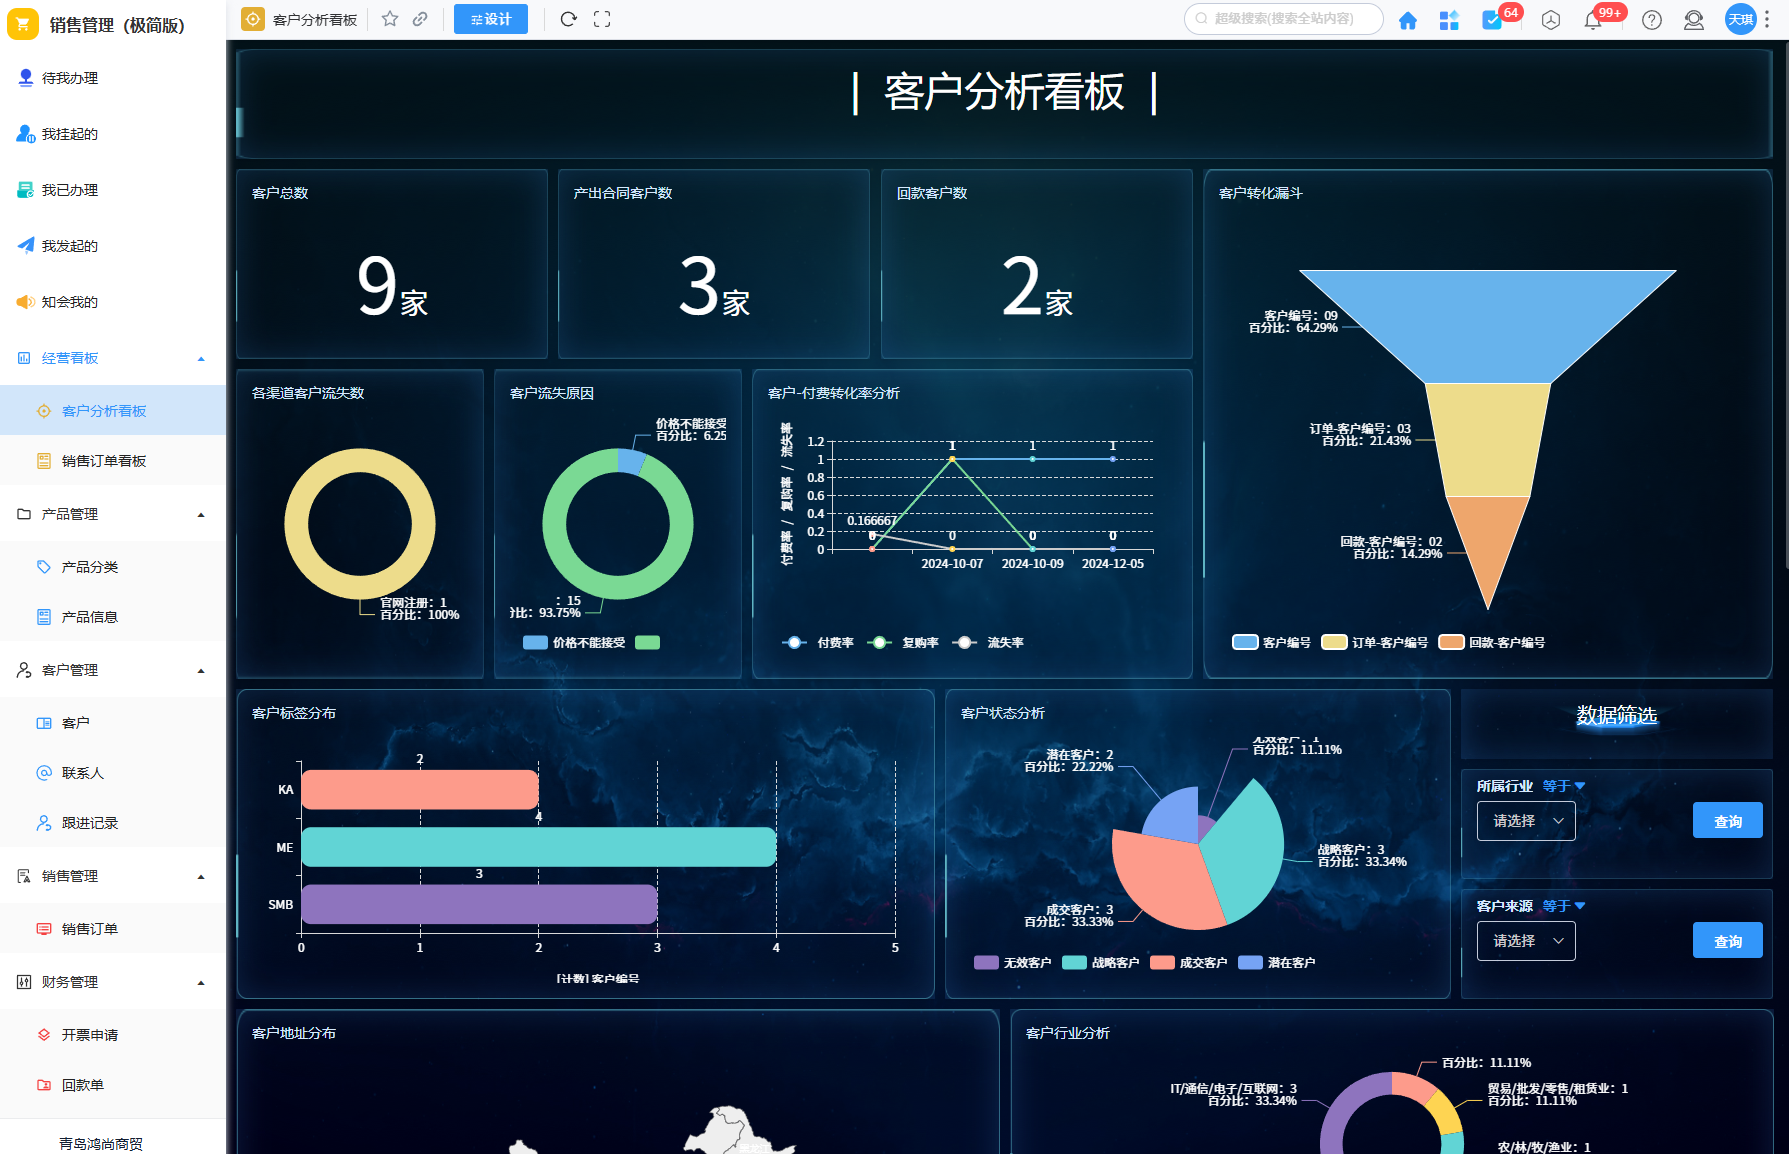The height and width of the screenshot is (1154, 1789).
Task: Click the 订单-客户编号 yellow legend swatch
Action: [x=1334, y=643]
